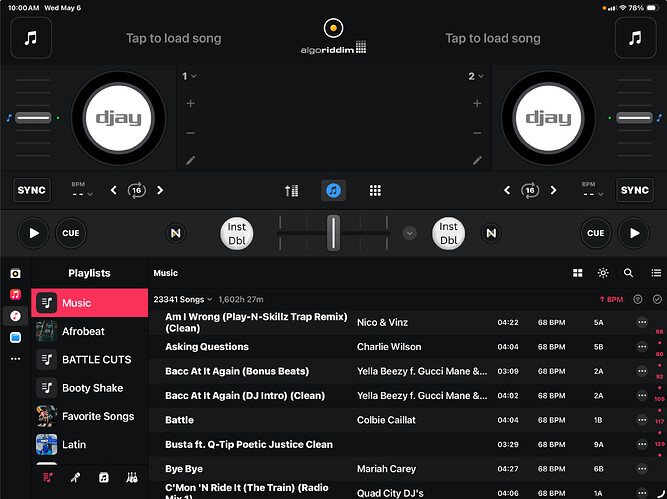Open options for Asking Questions track
667x499 pixels.
[642, 347]
